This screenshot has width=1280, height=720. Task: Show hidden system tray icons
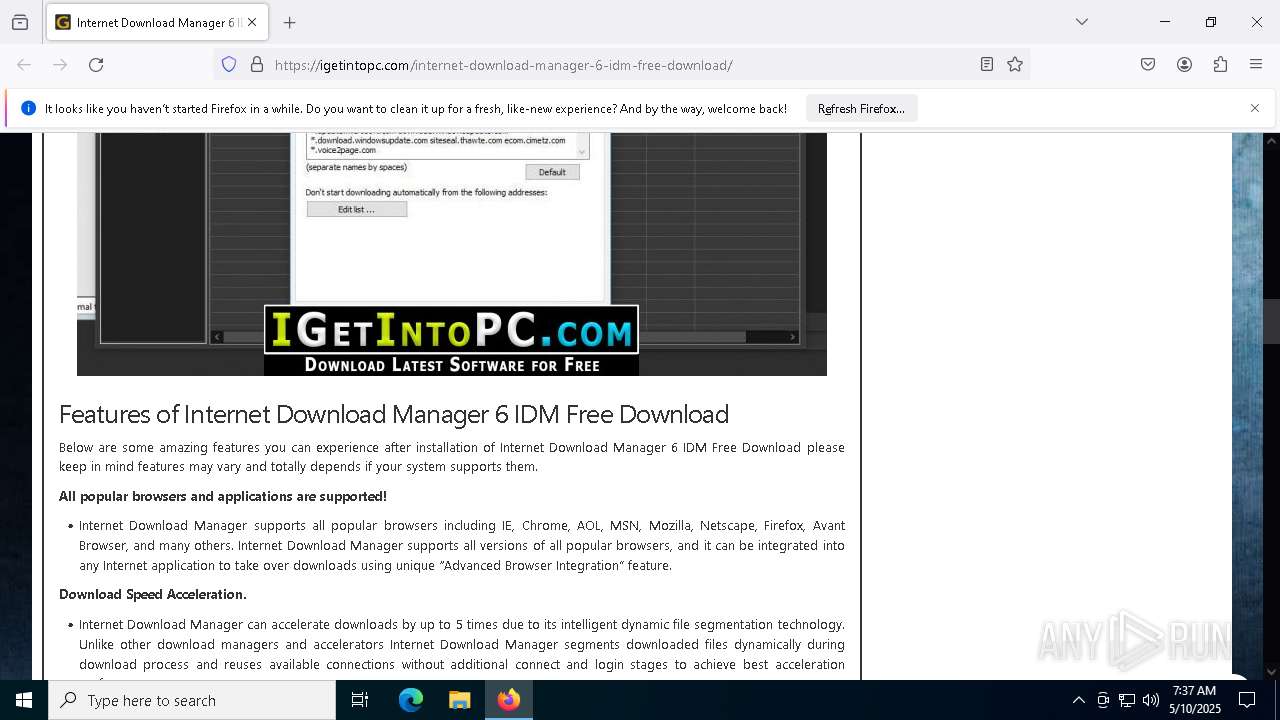tap(1078, 700)
